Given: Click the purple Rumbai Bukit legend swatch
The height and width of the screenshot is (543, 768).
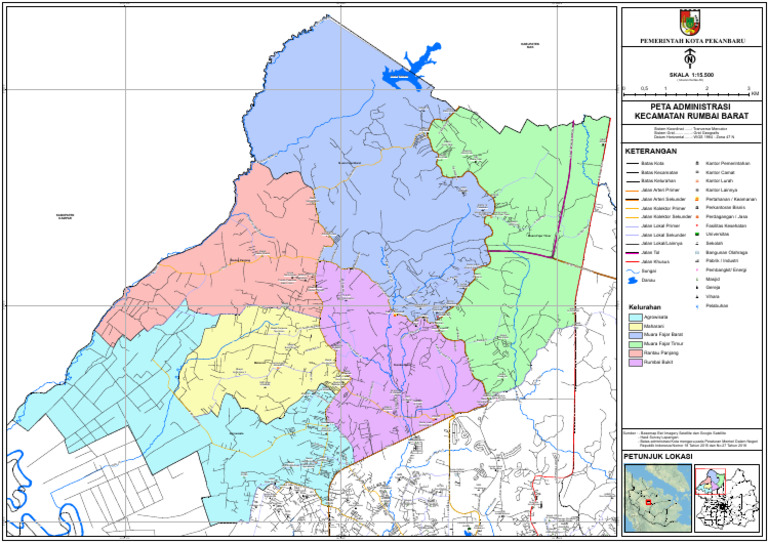Looking at the screenshot, I should (635, 363).
